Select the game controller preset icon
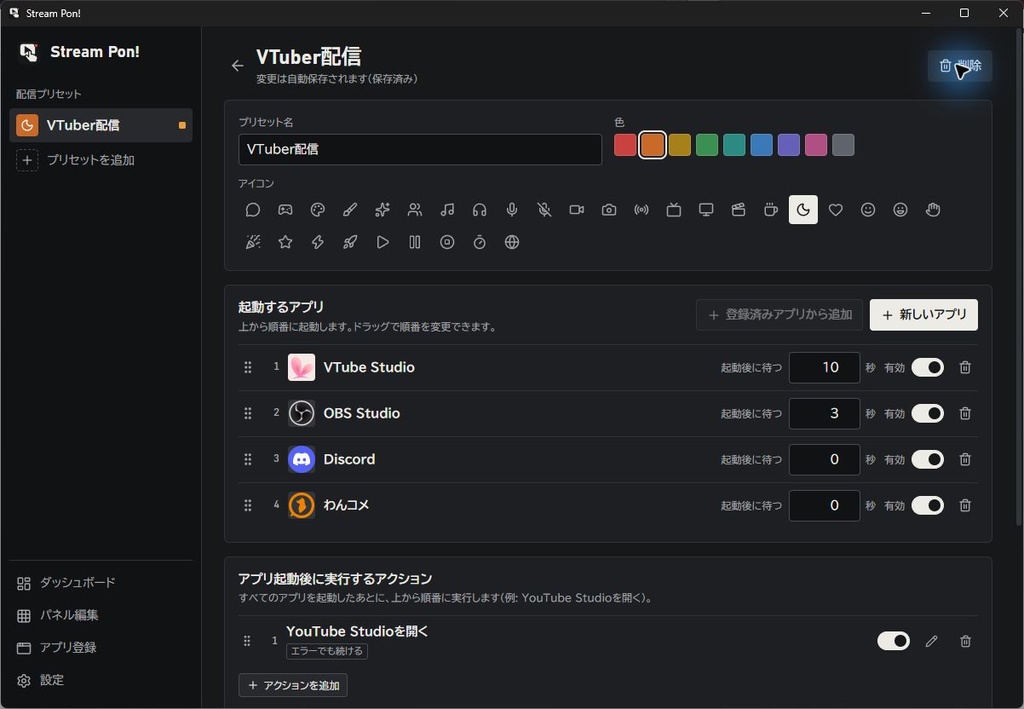This screenshot has height=709, width=1024. tap(285, 210)
